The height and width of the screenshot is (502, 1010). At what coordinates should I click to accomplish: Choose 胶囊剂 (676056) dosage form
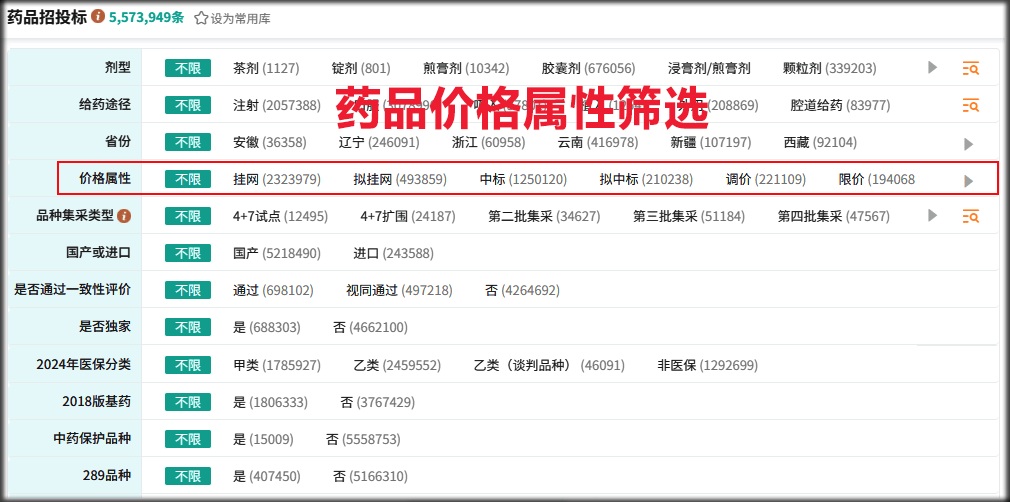pos(589,68)
